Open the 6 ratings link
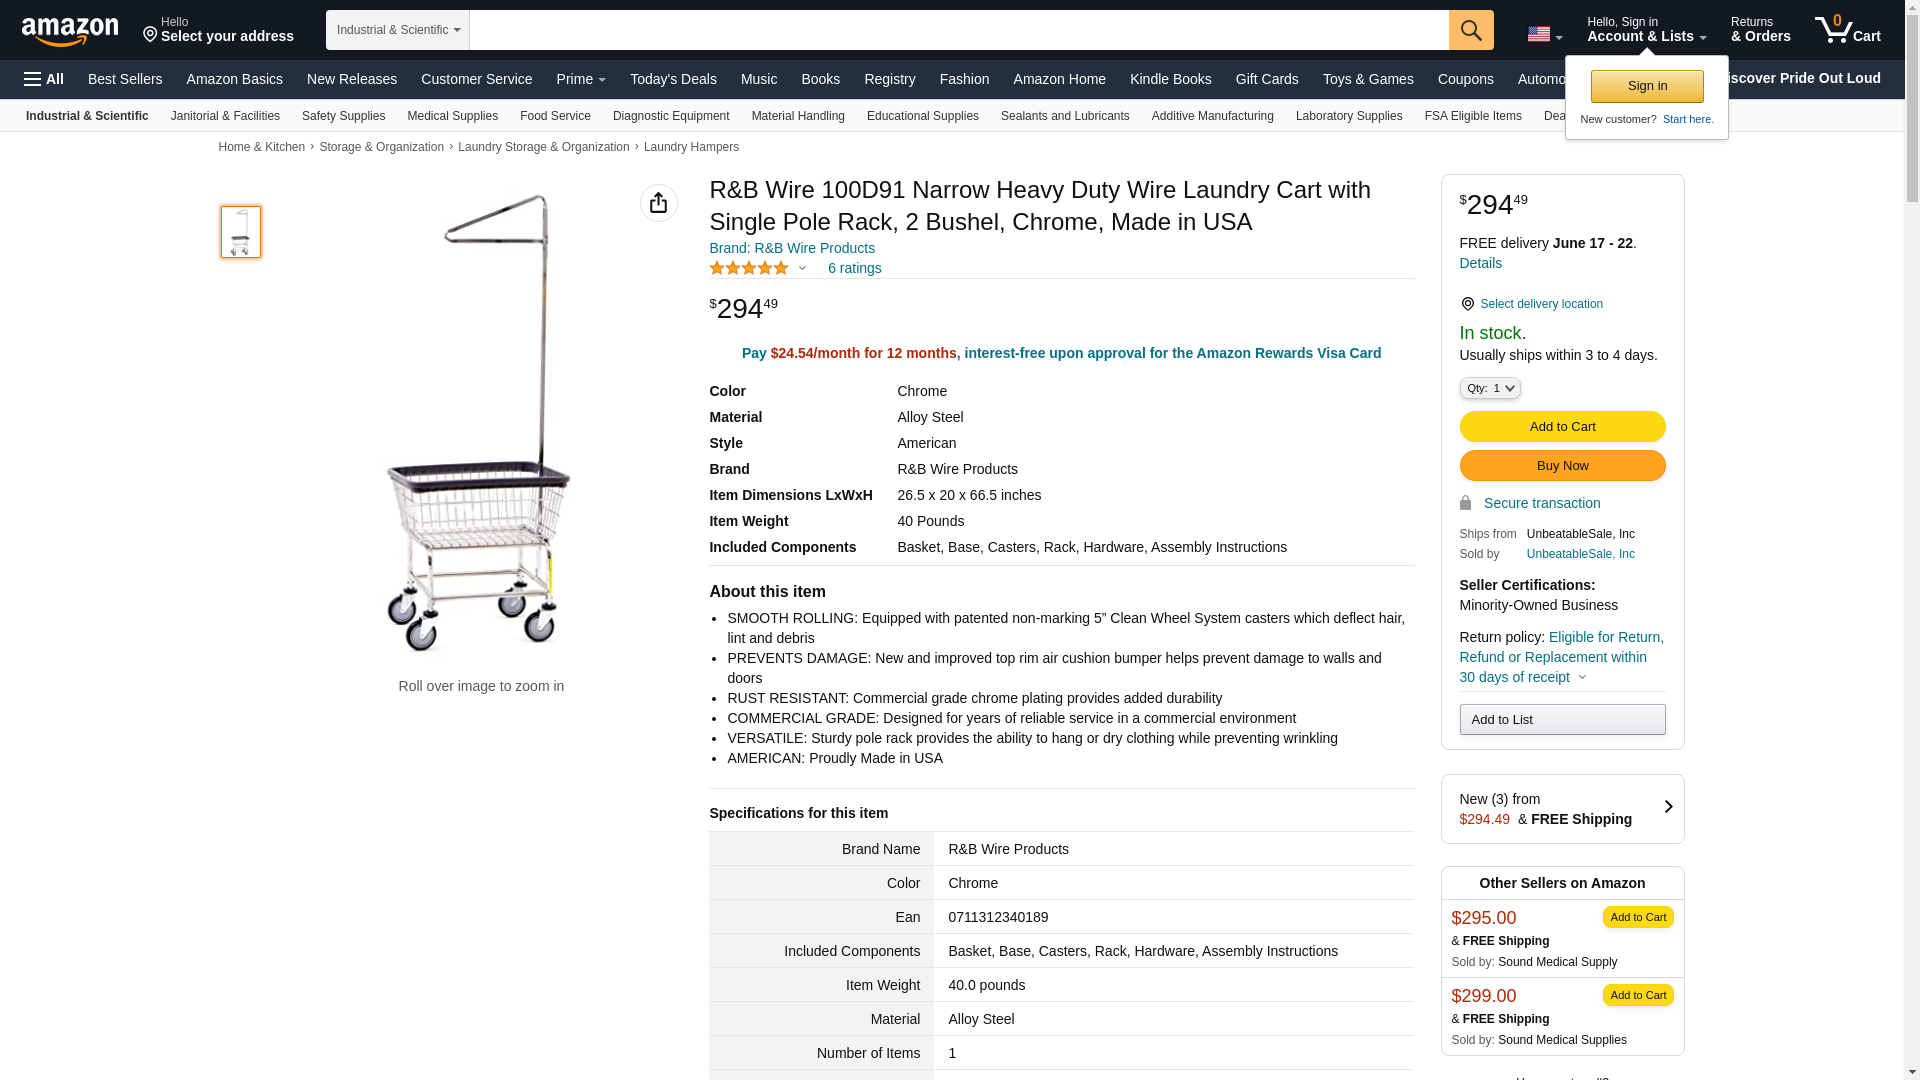The height and width of the screenshot is (1080, 1920). click(854, 268)
